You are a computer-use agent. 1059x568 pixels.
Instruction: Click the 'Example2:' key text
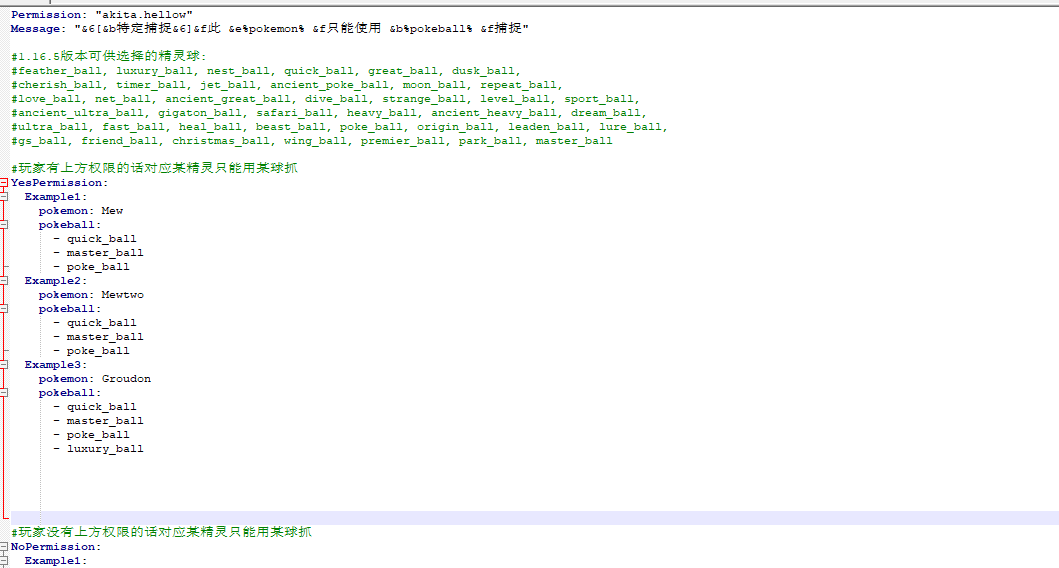56,281
